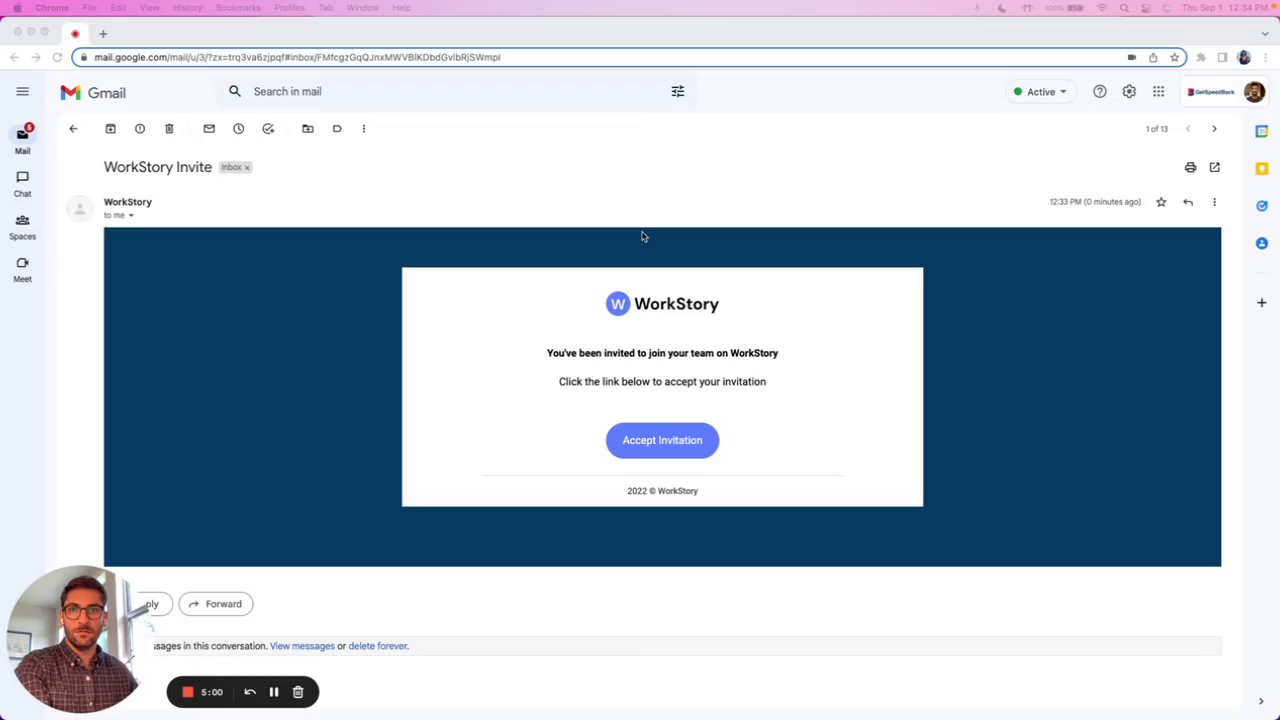Open Google Tasks side panel
1280x720 pixels.
(x=1262, y=206)
